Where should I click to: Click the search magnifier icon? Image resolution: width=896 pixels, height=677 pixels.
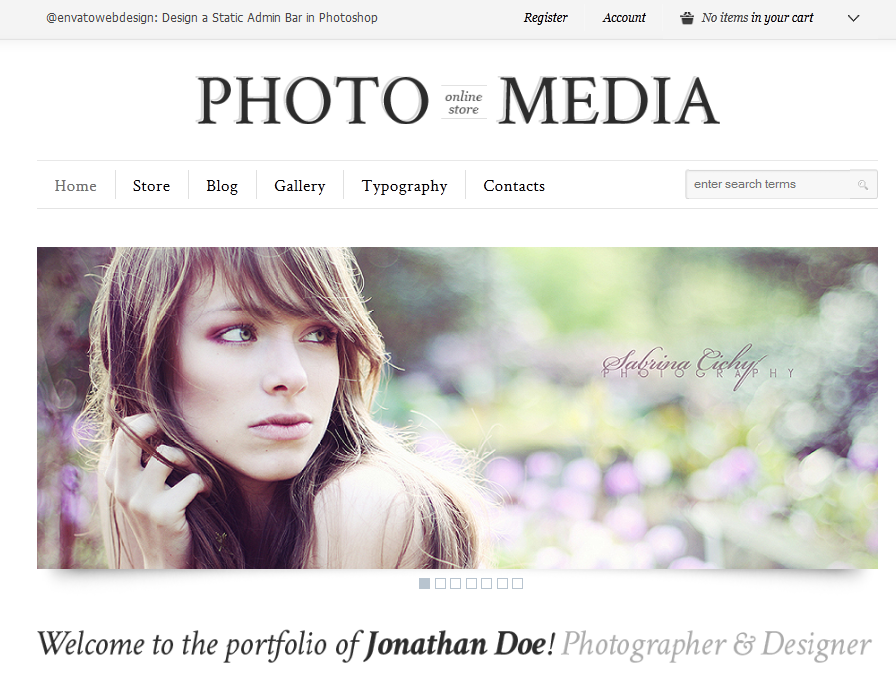pyautogui.click(x=863, y=185)
